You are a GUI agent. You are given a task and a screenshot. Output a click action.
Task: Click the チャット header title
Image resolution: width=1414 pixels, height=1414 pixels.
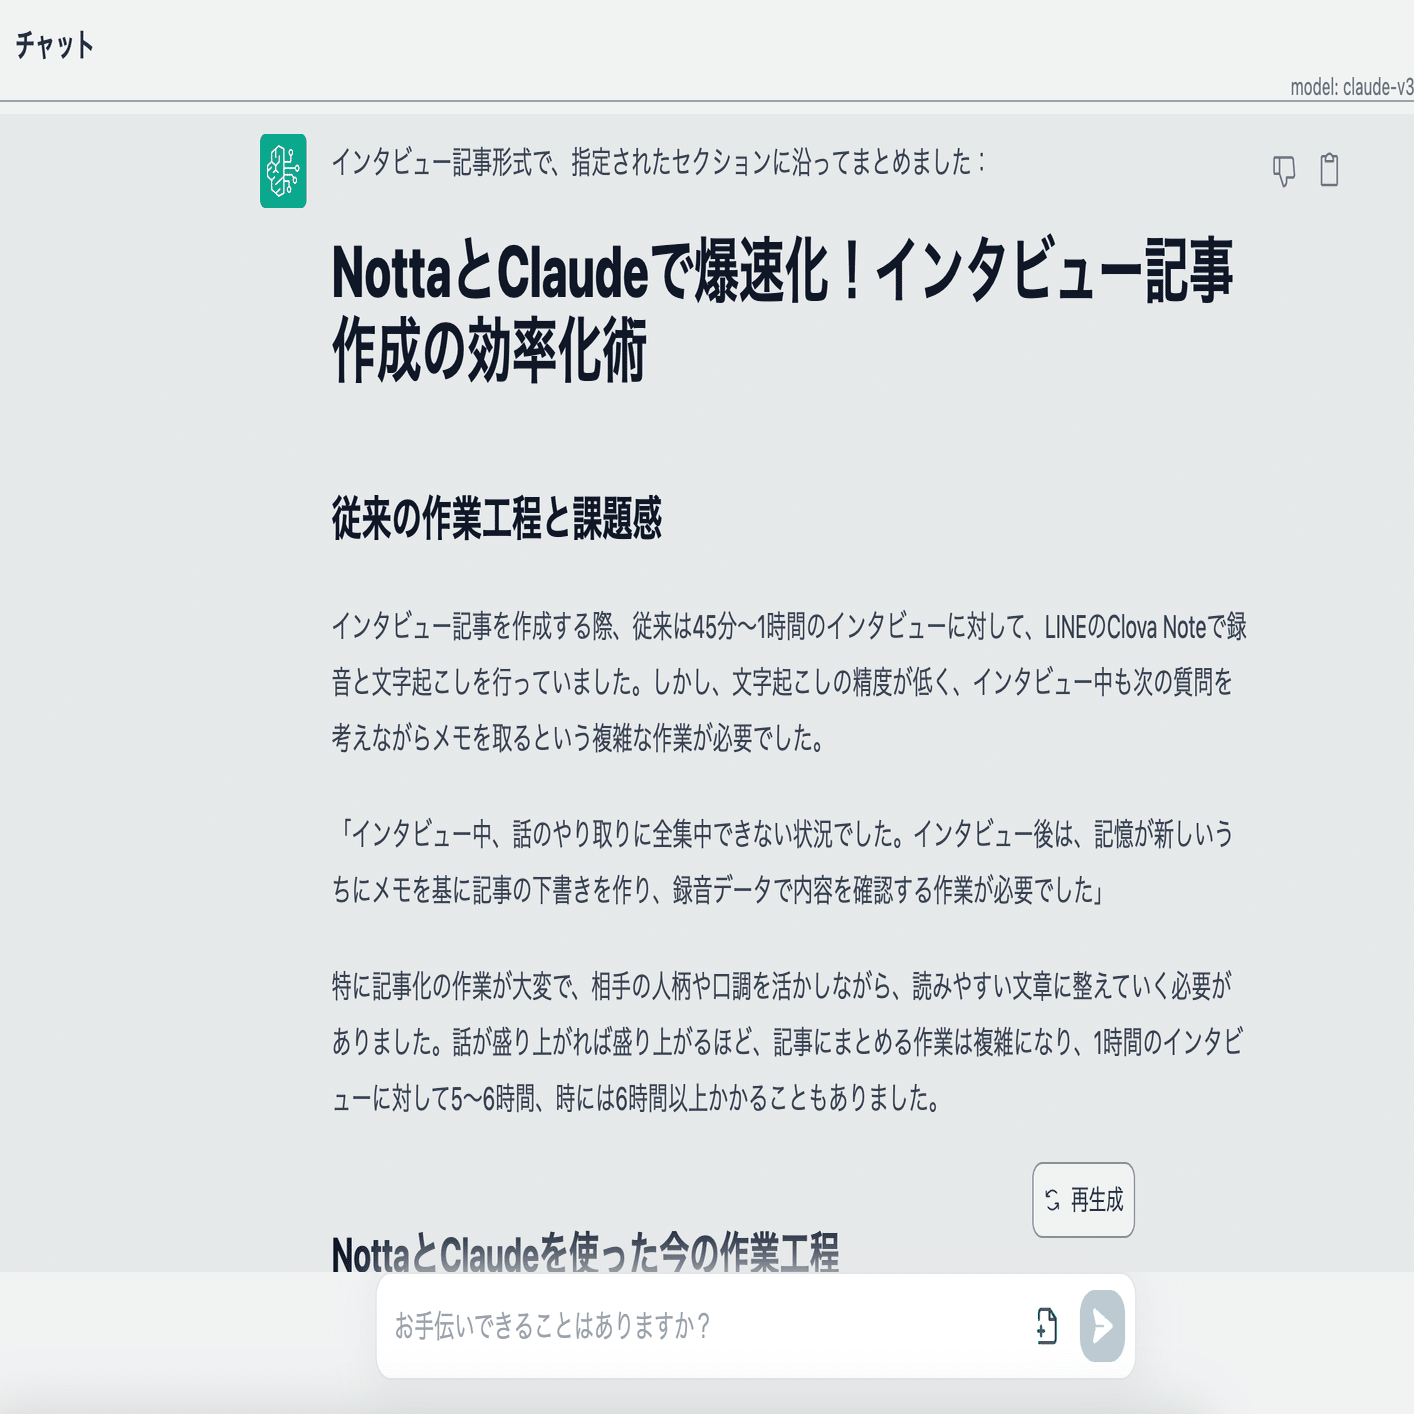tap(55, 45)
